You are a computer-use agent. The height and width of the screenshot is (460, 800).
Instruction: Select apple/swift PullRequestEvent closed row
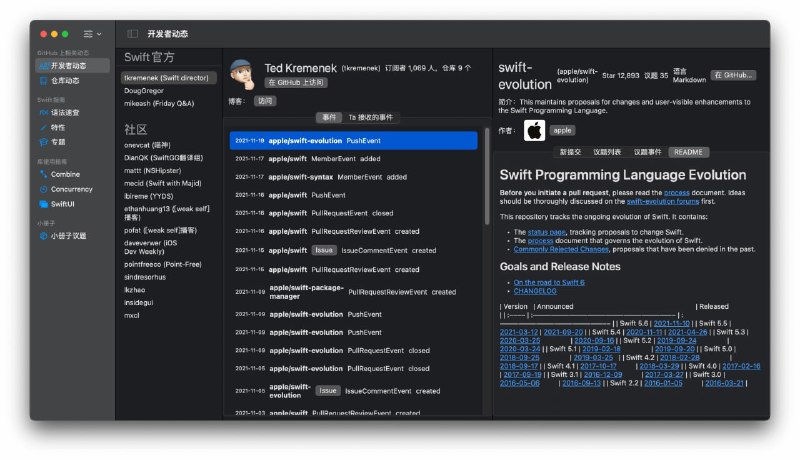click(x=354, y=213)
